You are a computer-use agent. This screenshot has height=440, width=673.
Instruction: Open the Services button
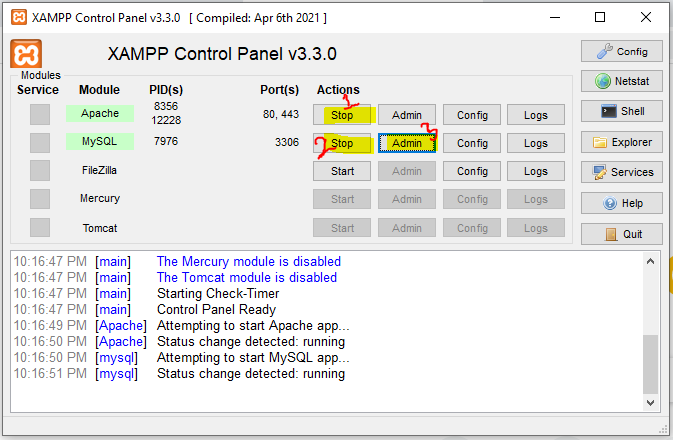pos(622,172)
